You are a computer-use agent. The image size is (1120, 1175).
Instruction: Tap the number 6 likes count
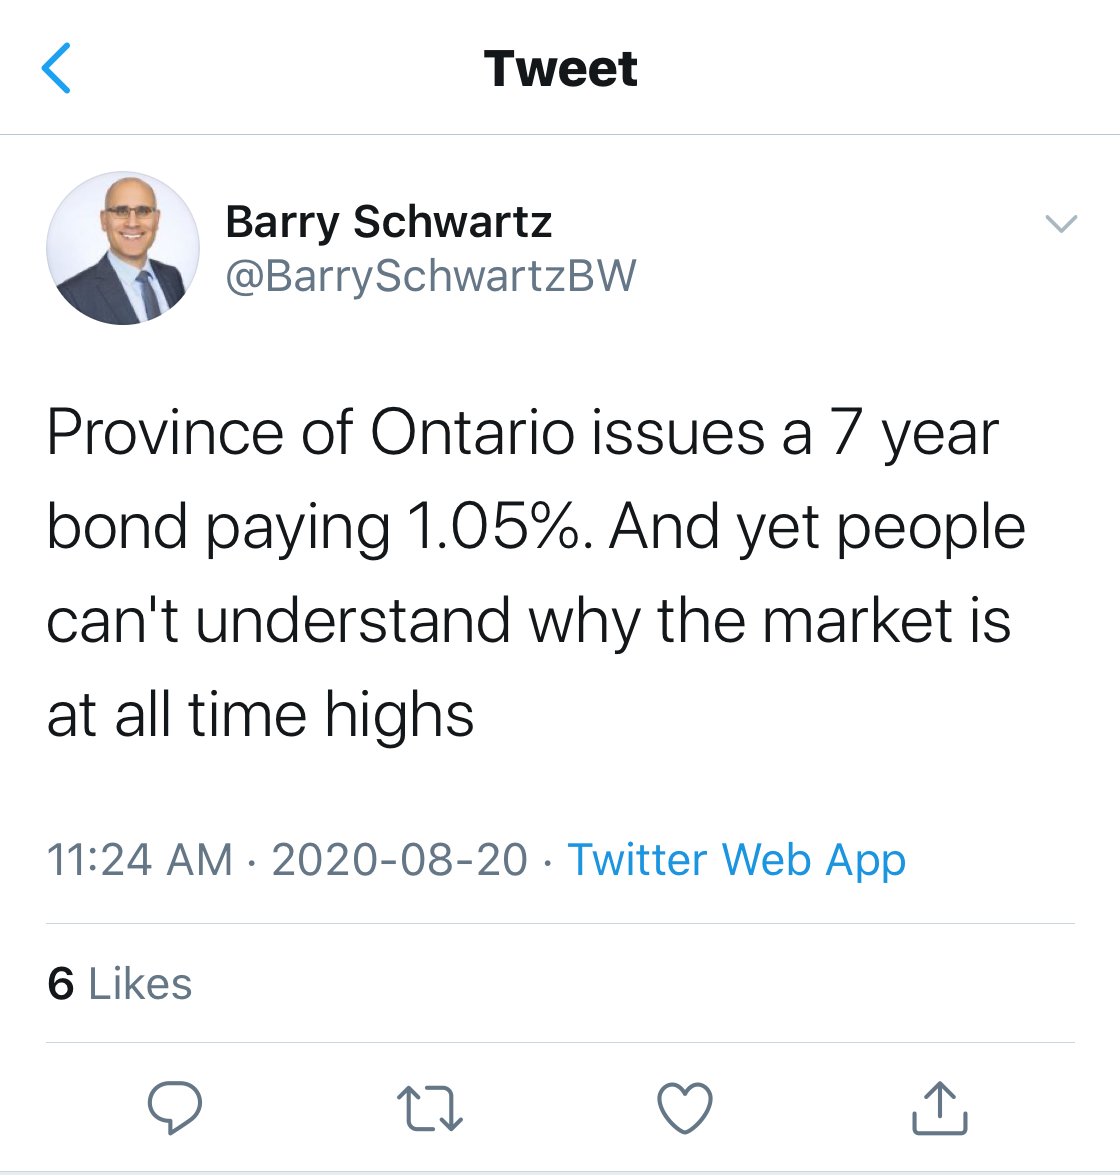60,983
